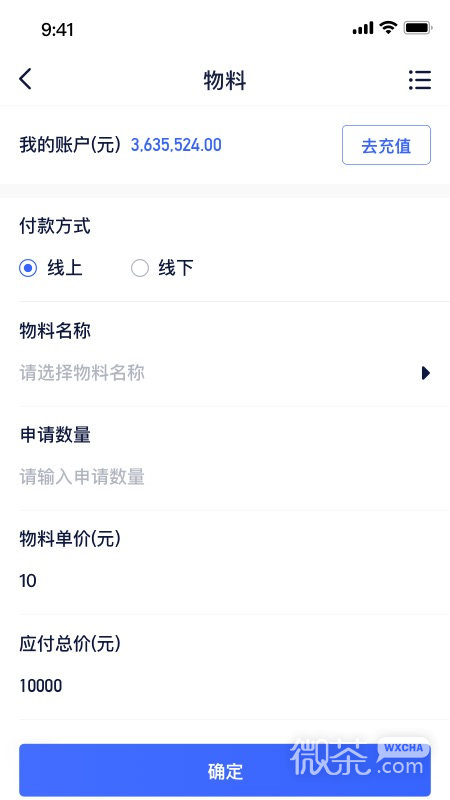Tap the cellular signal bars icon

pyautogui.click(x=363, y=29)
